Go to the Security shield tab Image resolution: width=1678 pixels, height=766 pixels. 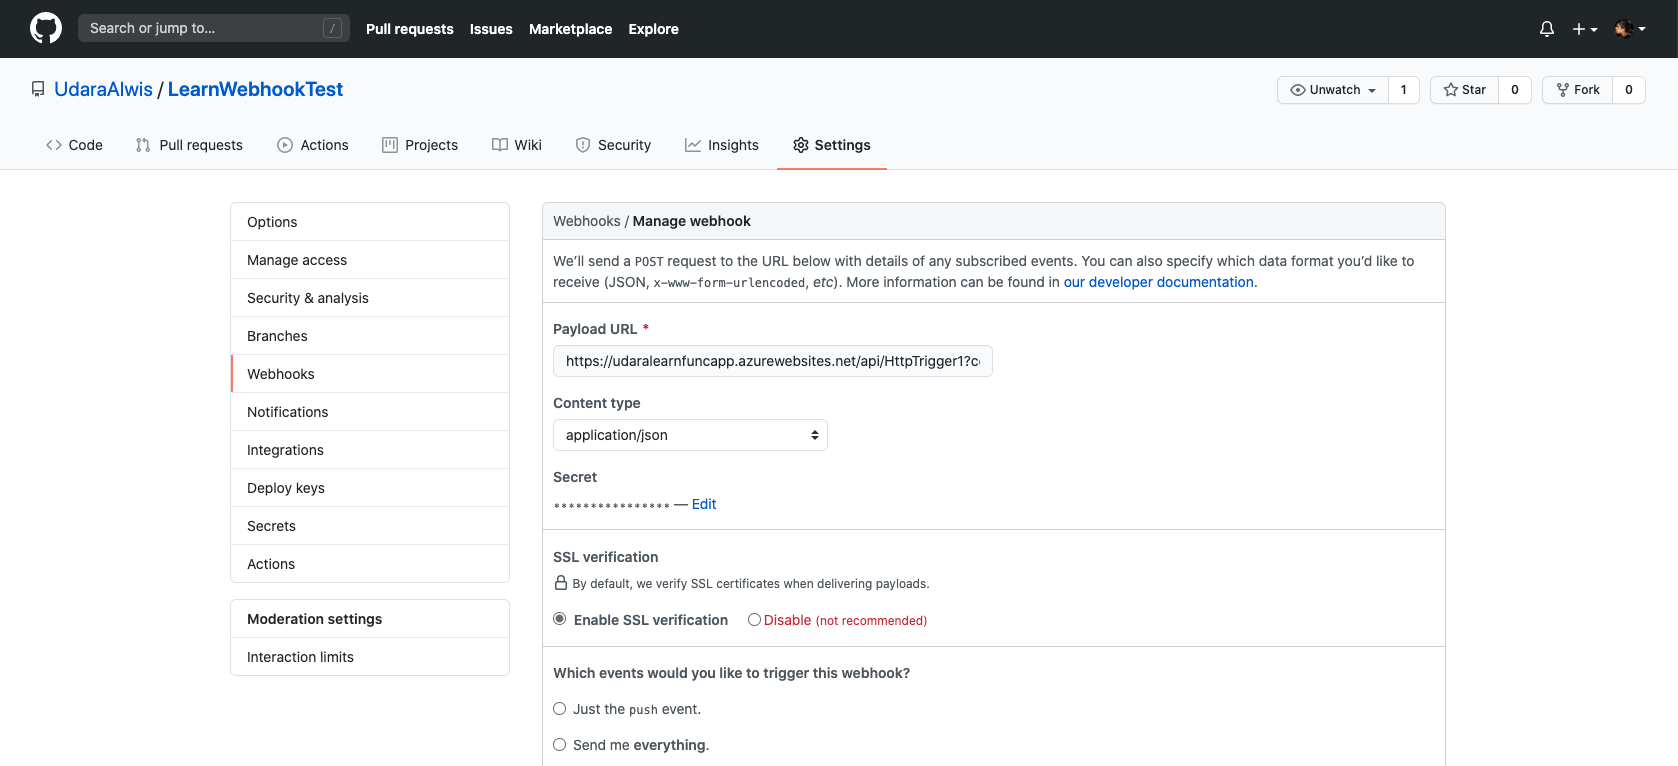pyautogui.click(x=613, y=145)
